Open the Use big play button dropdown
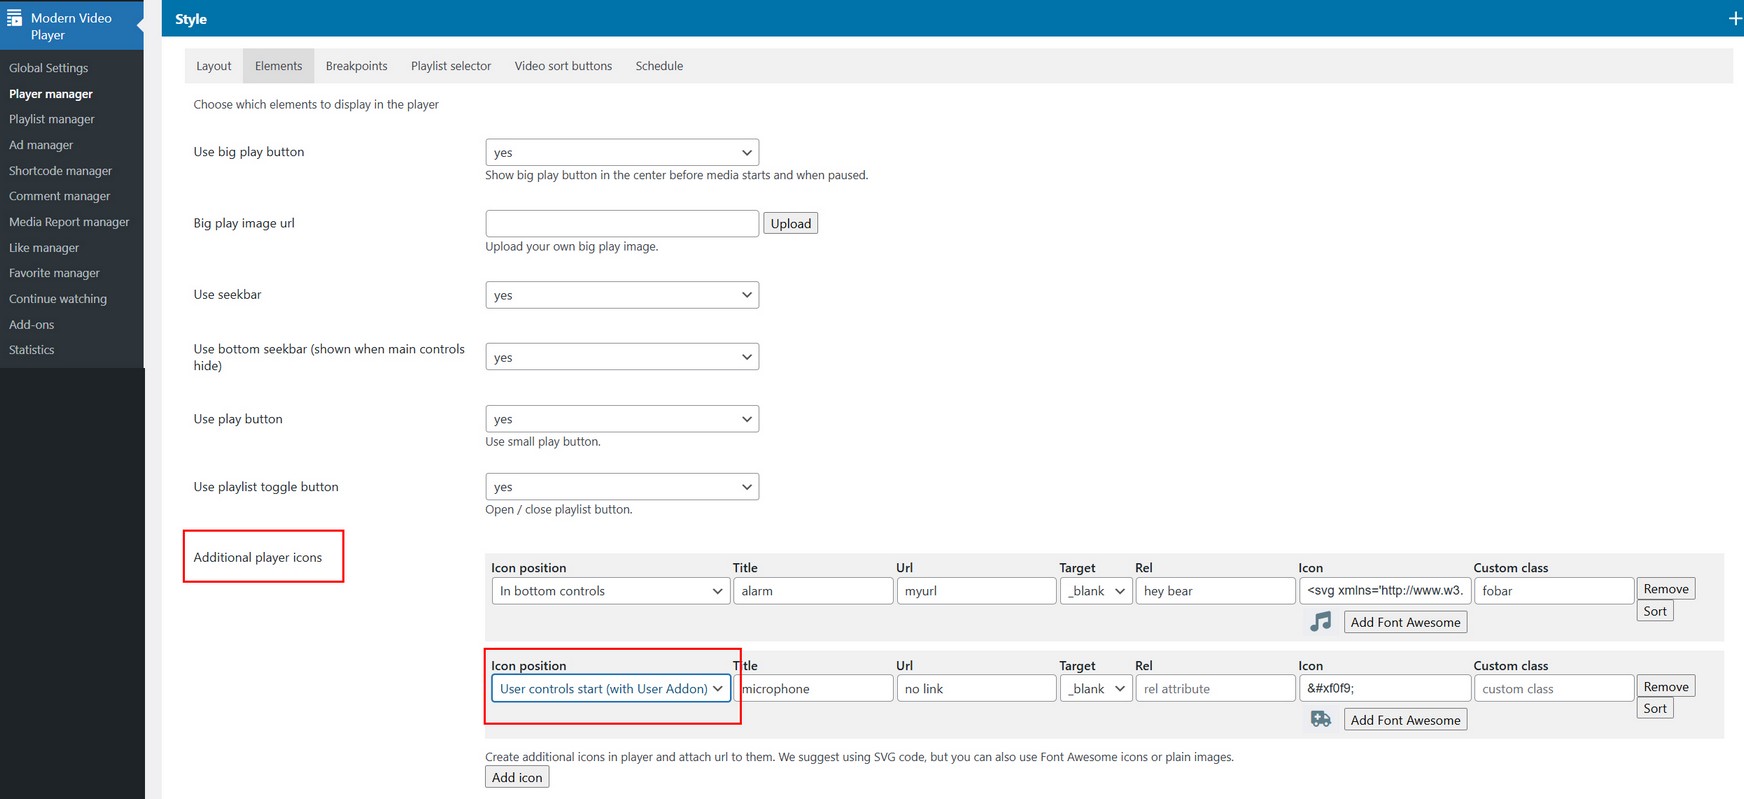The image size is (1744, 799). click(621, 152)
